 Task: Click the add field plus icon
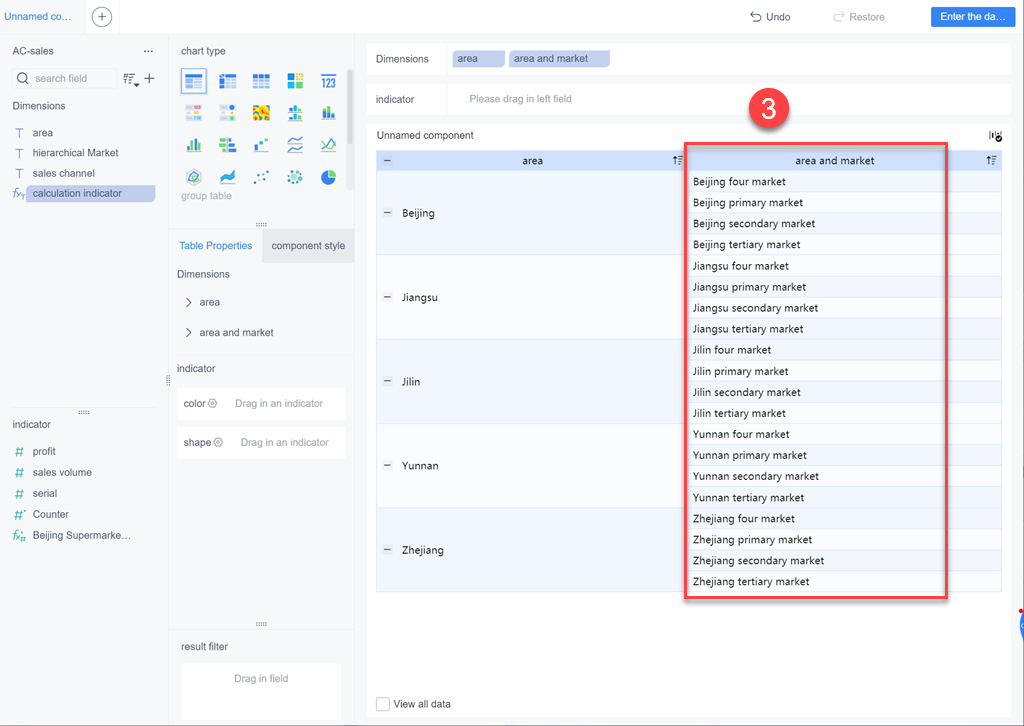coord(150,78)
